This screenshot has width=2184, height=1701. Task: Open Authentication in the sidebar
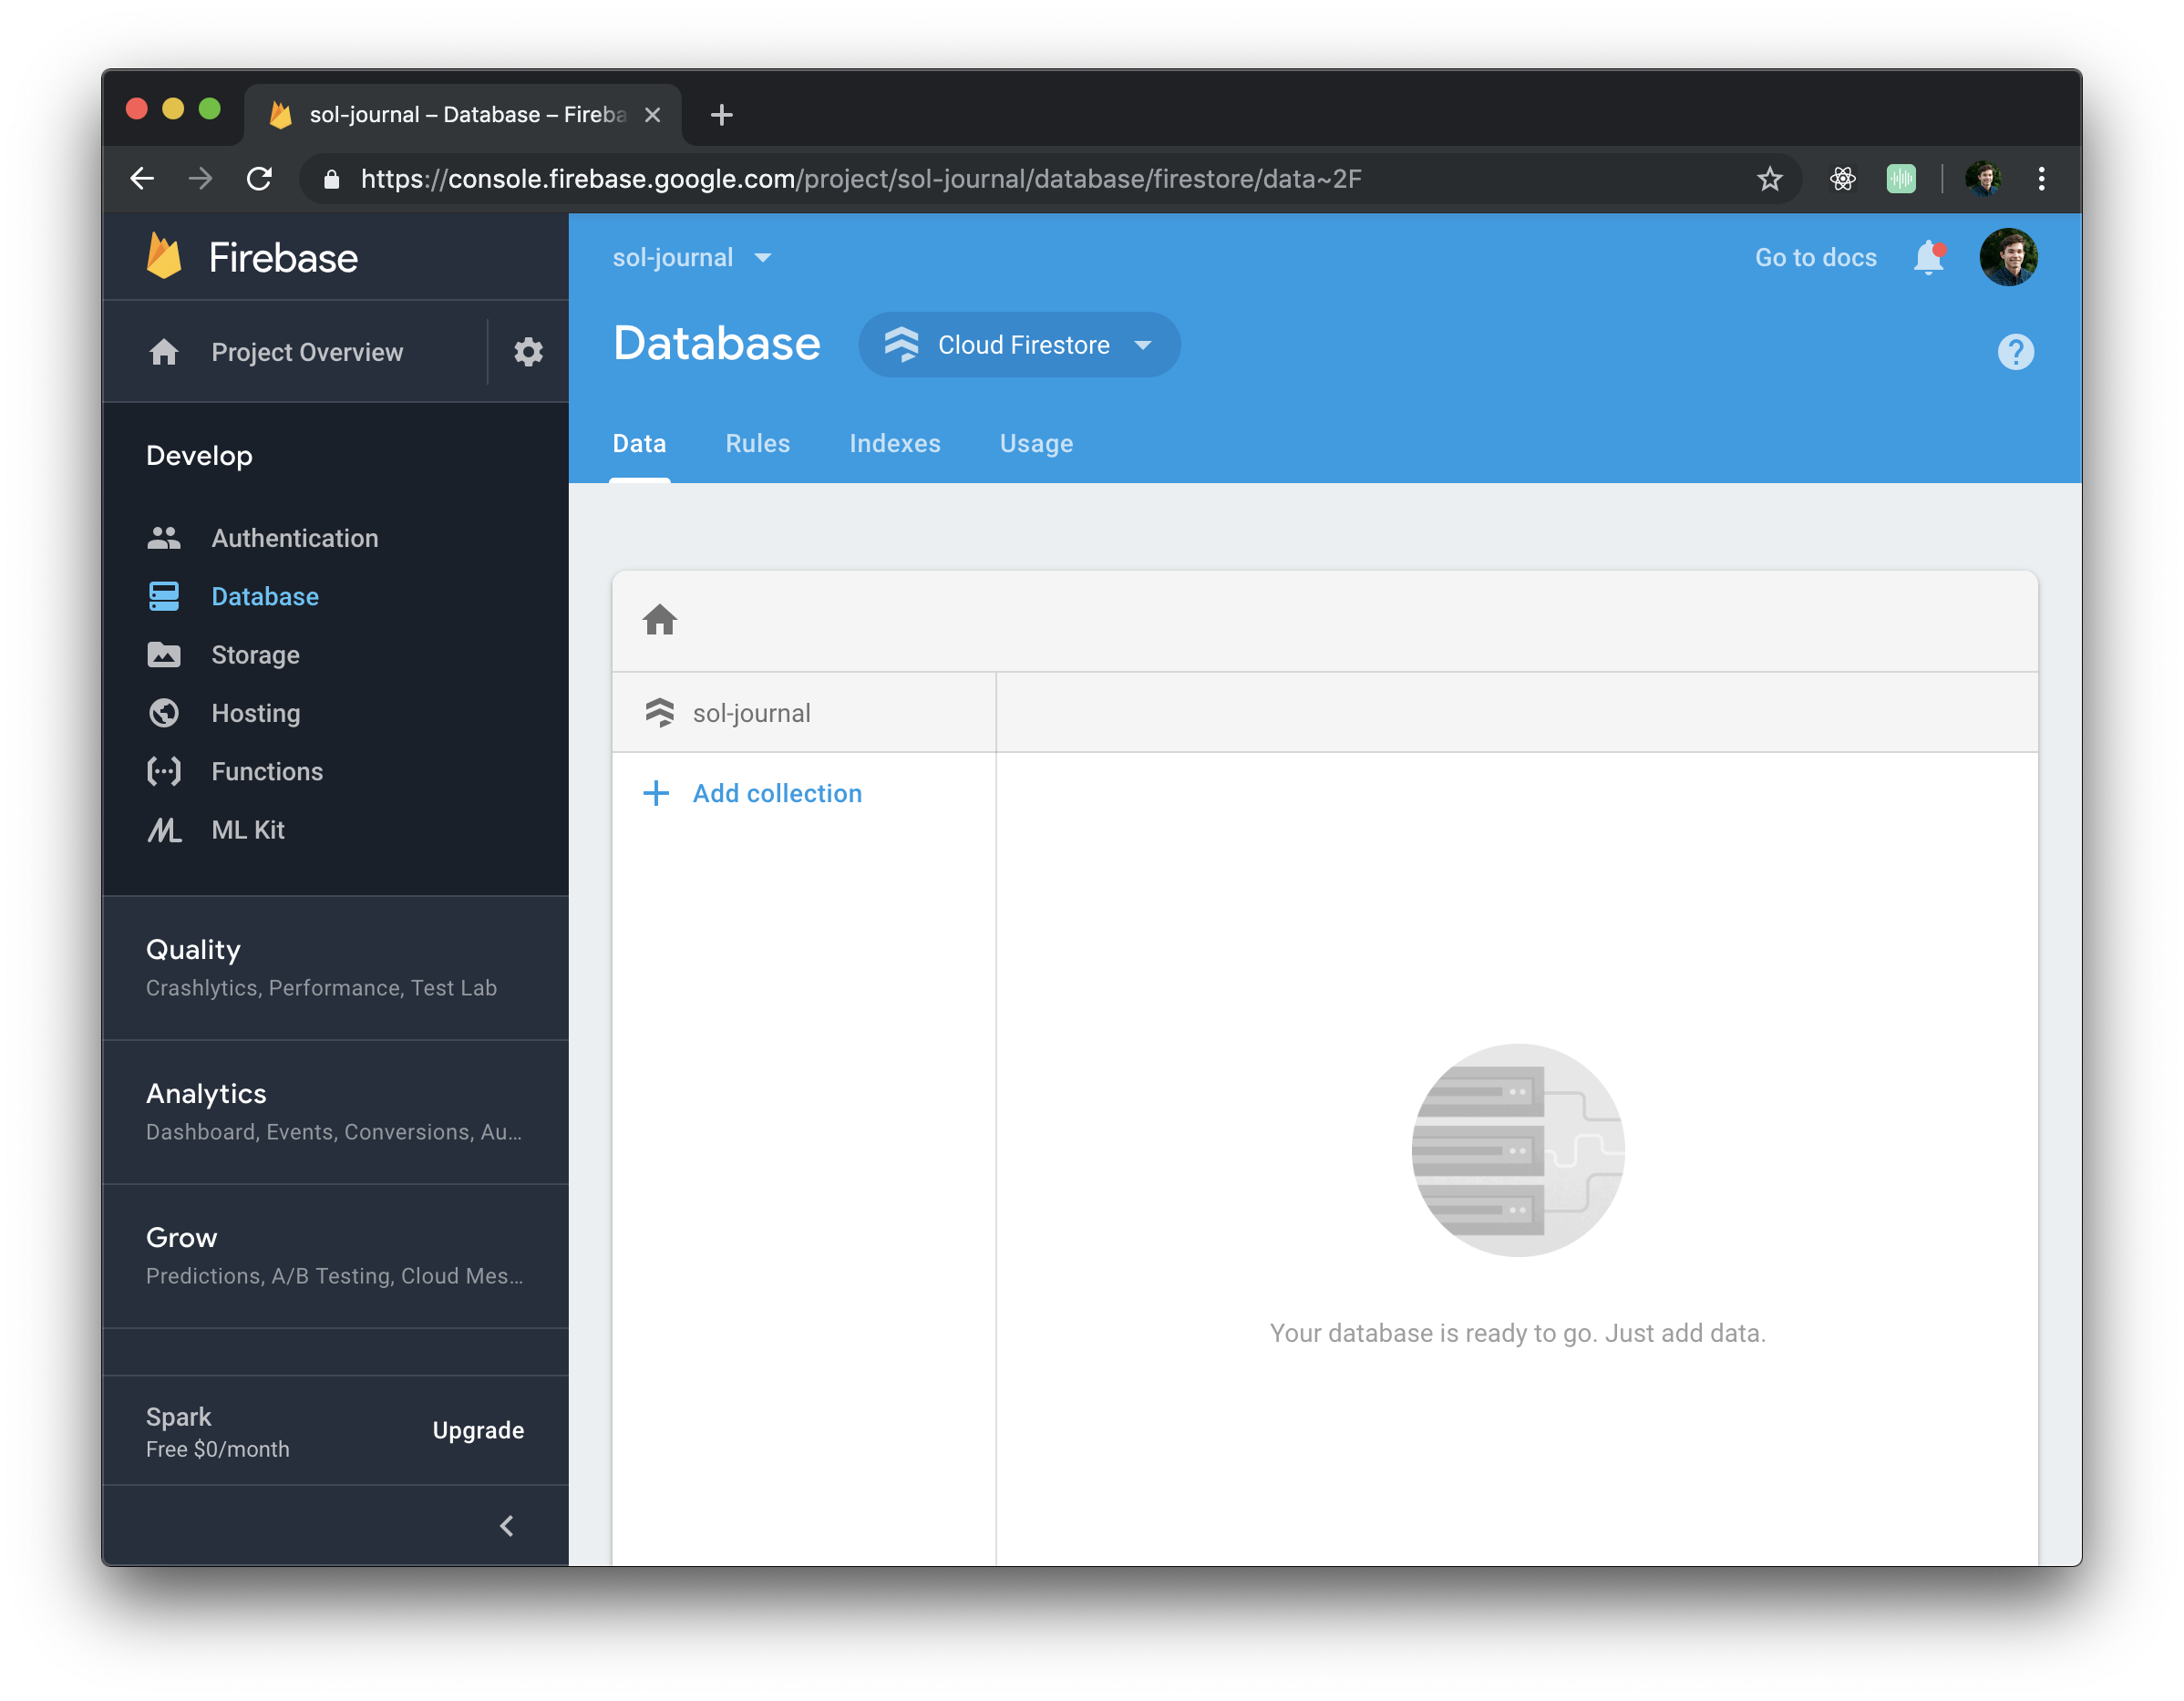point(294,538)
